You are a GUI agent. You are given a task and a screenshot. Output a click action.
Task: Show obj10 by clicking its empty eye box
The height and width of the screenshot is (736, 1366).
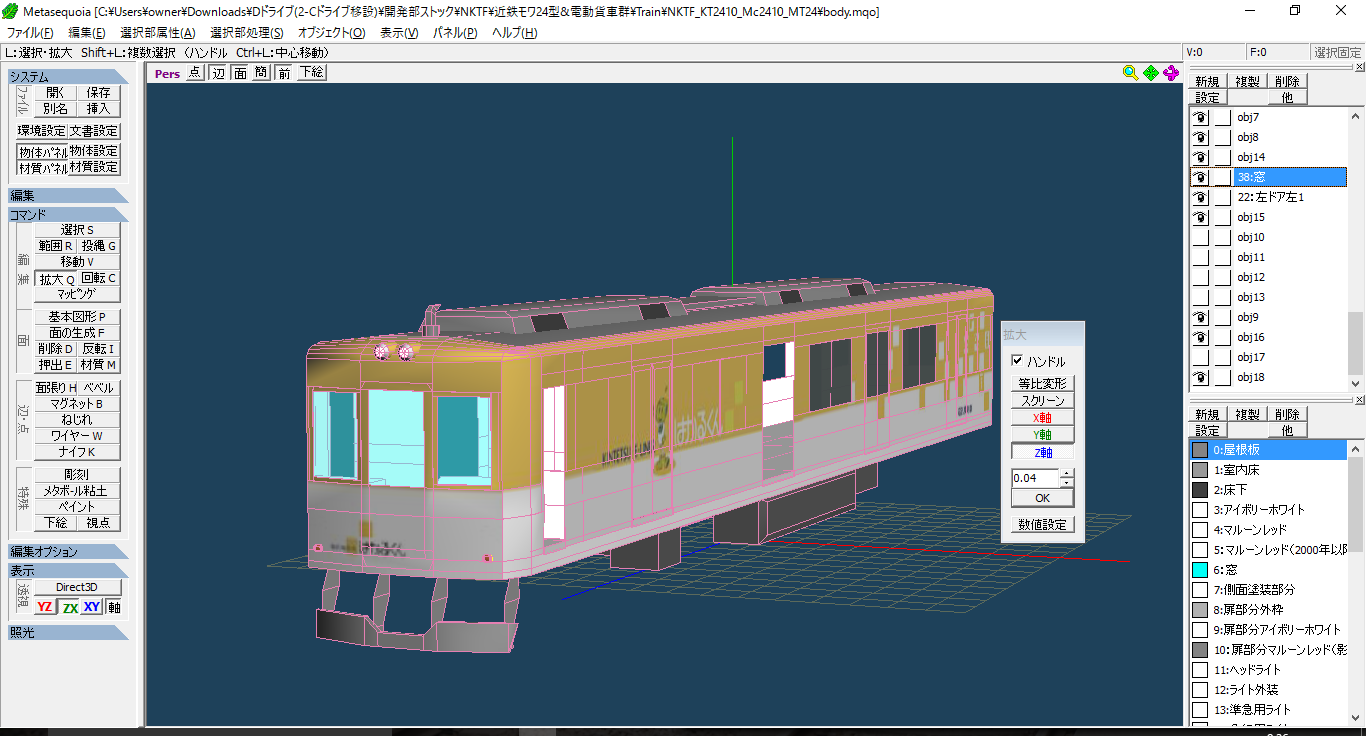[1200, 237]
